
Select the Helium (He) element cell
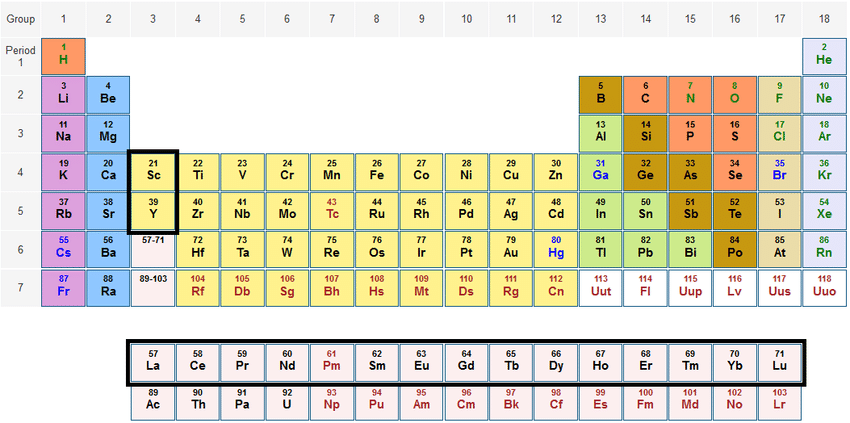click(x=824, y=56)
